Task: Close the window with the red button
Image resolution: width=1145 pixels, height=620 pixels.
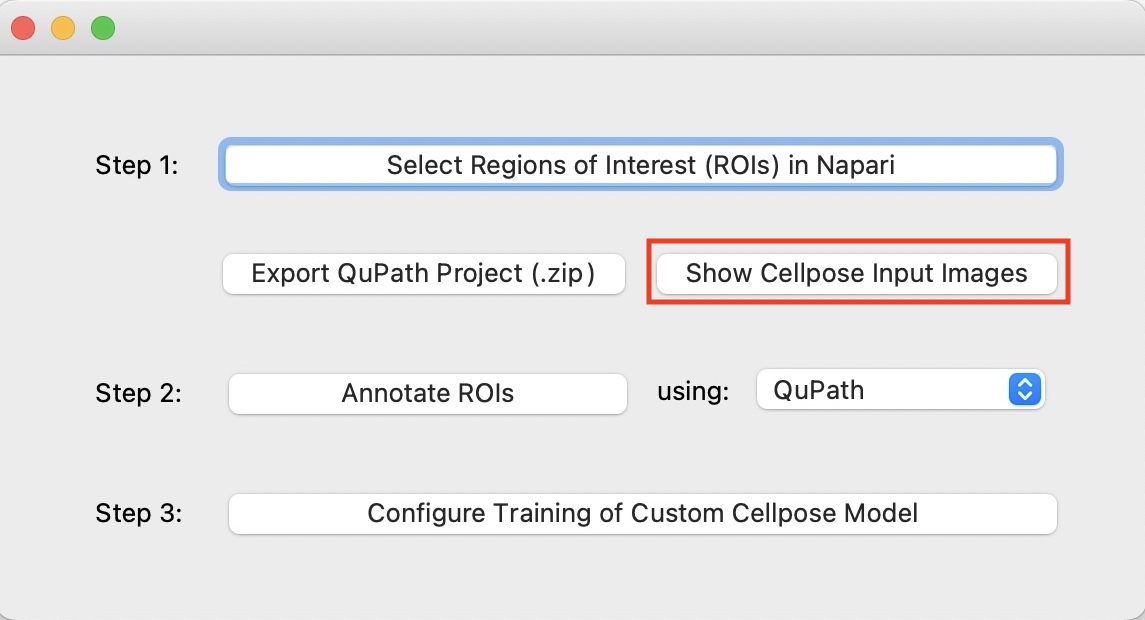Action: click(23, 29)
